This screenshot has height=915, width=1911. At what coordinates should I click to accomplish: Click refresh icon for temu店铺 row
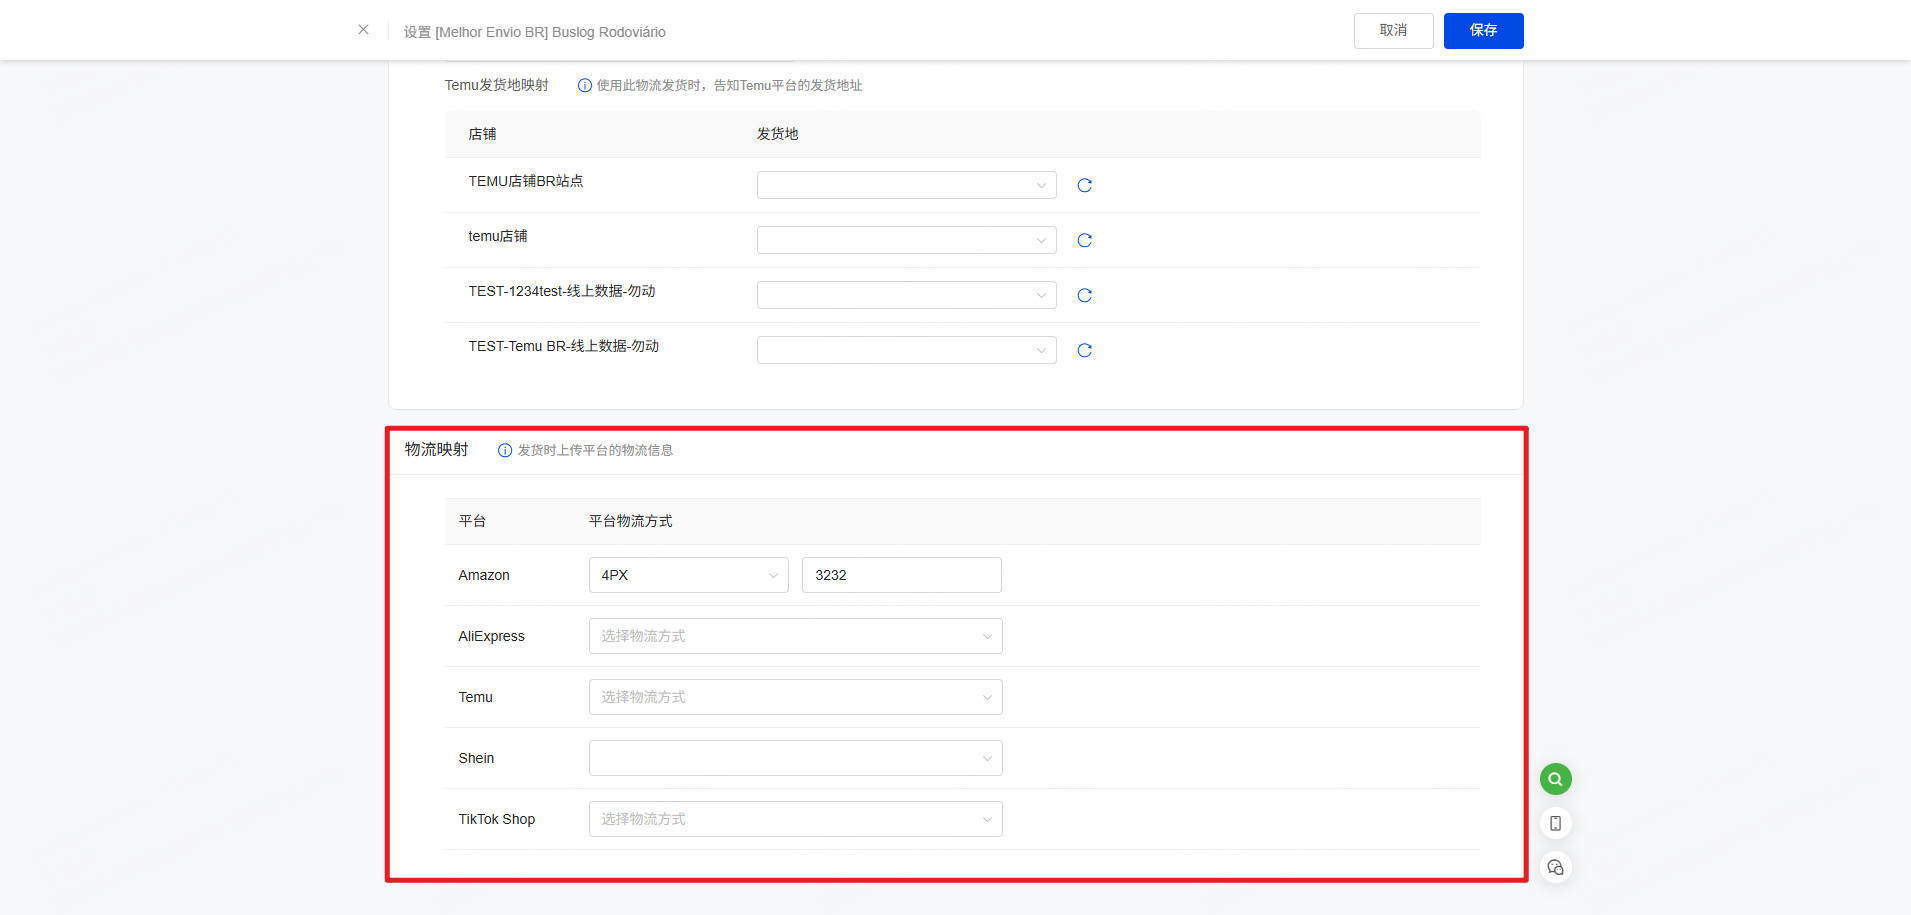coord(1084,240)
